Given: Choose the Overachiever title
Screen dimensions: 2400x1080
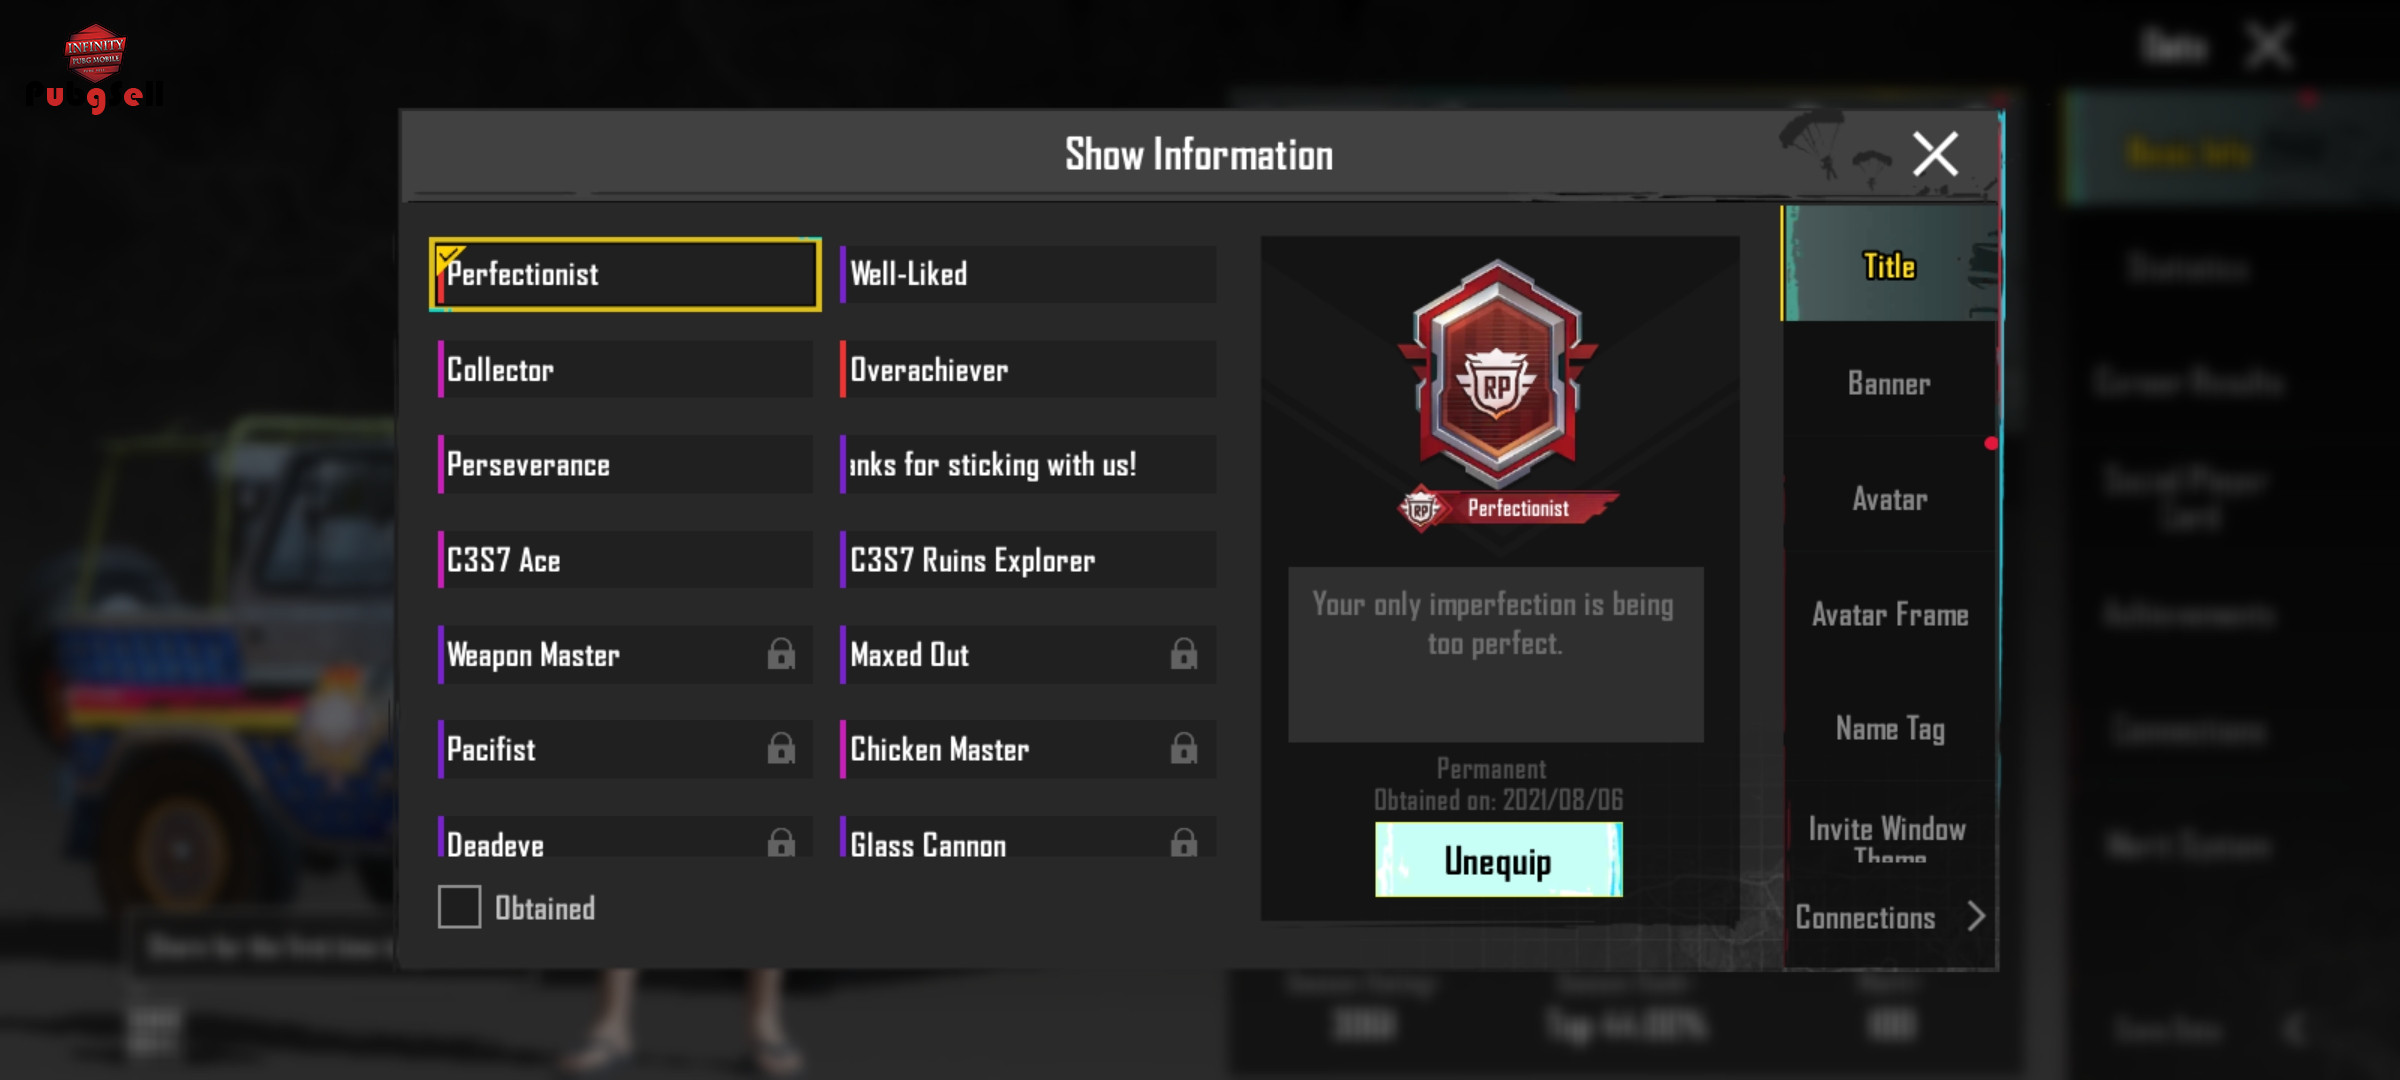Looking at the screenshot, I should (x=1028, y=369).
